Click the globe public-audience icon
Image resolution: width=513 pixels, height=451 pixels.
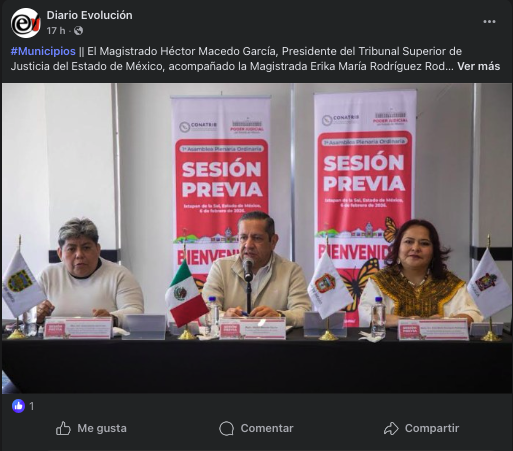78,31
